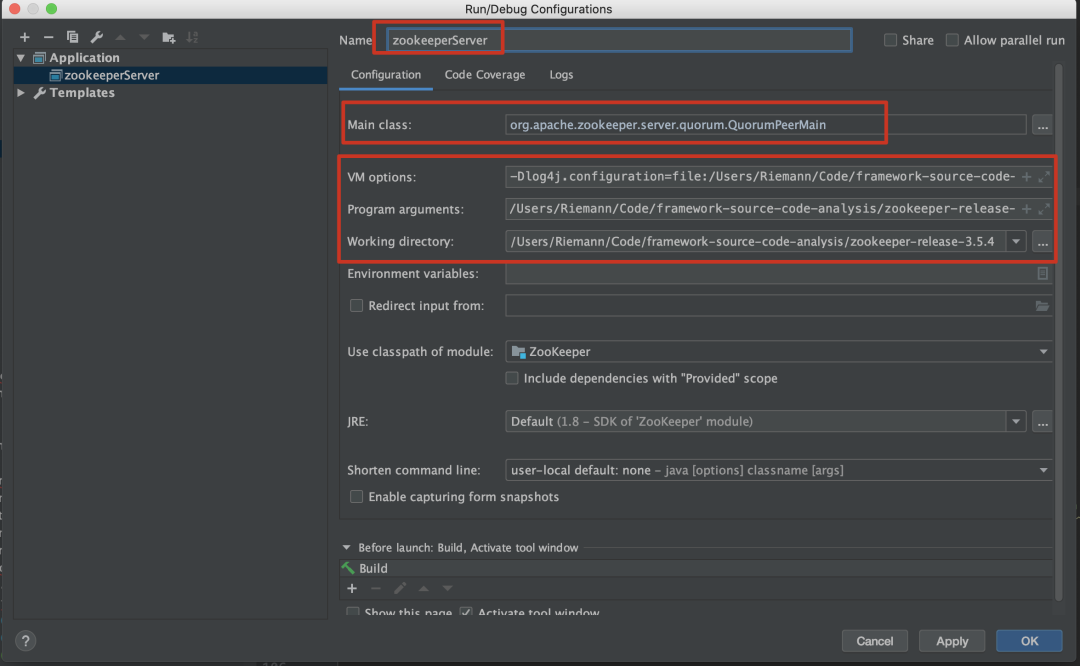Insert macro plus icon in Program arguments
This screenshot has height=666, width=1080.
(1026, 209)
